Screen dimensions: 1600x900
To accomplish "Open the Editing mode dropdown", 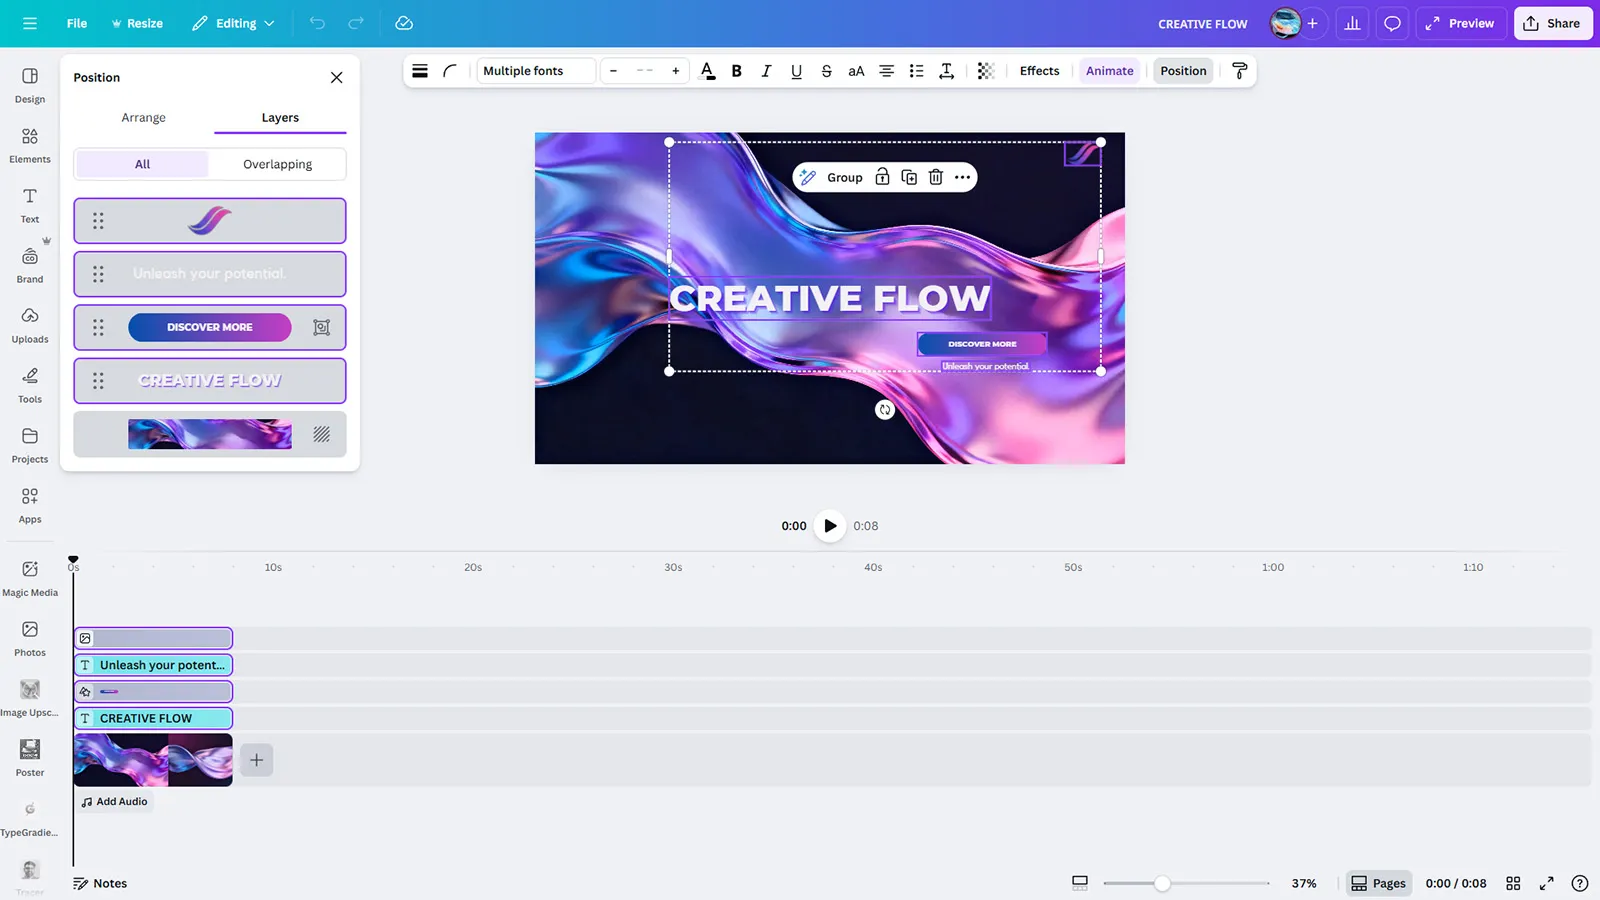I will click(234, 23).
